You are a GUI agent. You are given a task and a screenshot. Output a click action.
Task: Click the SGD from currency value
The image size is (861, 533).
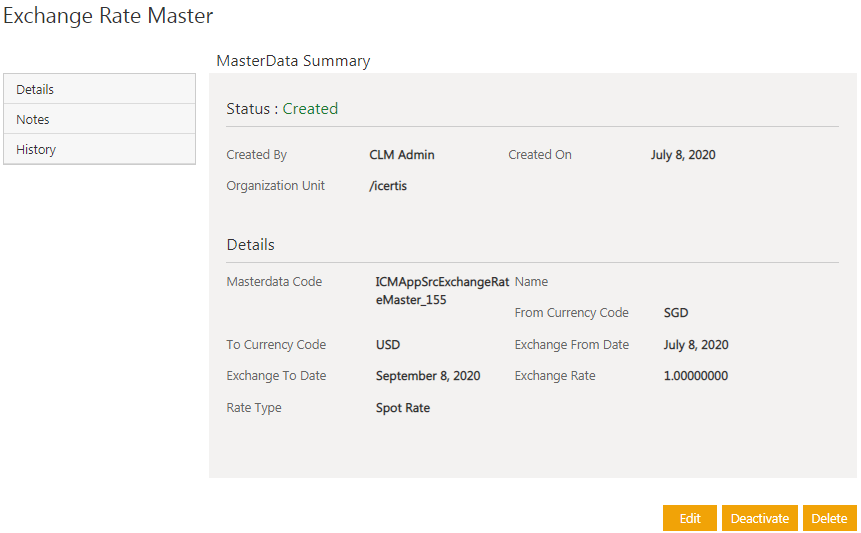point(676,313)
